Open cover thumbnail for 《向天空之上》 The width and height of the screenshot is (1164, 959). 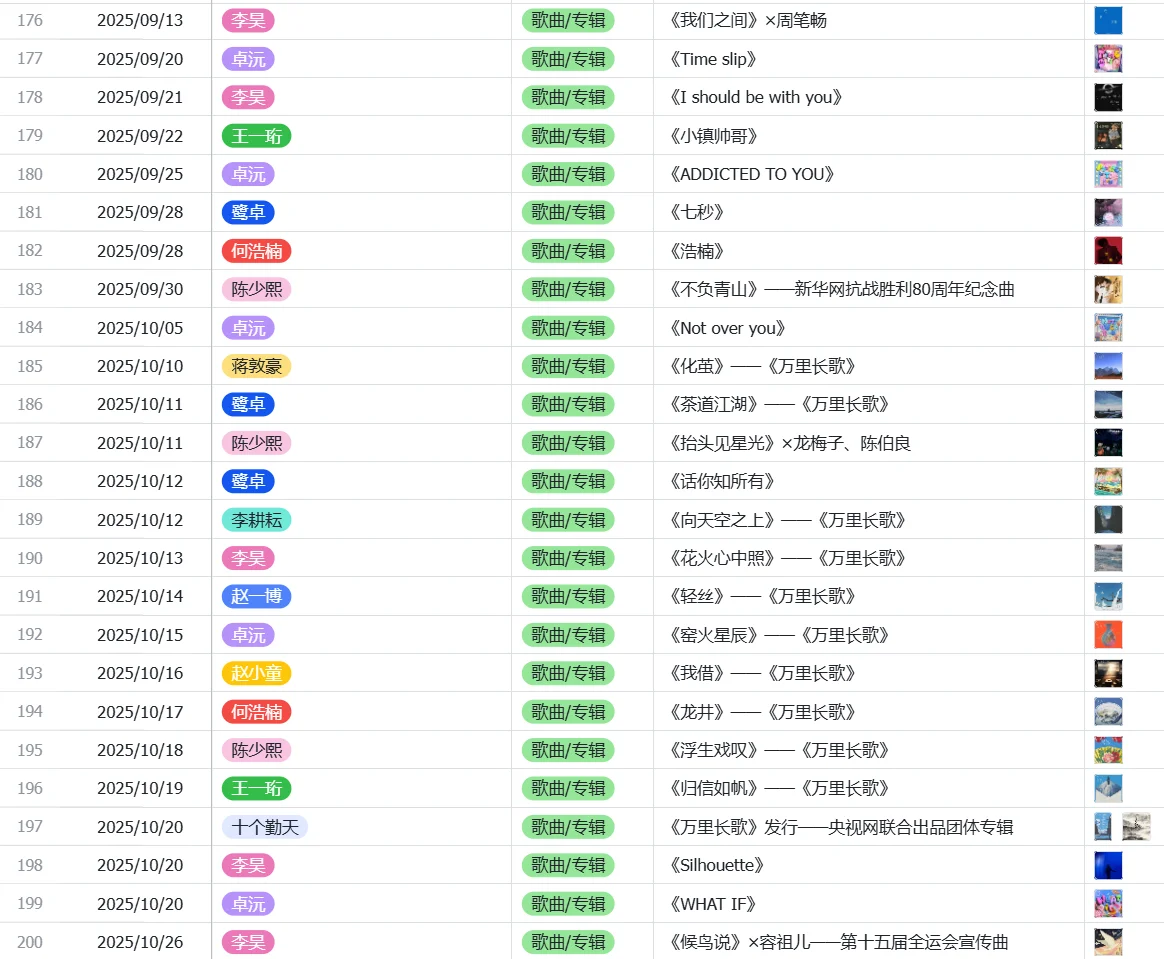click(1108, 520)
